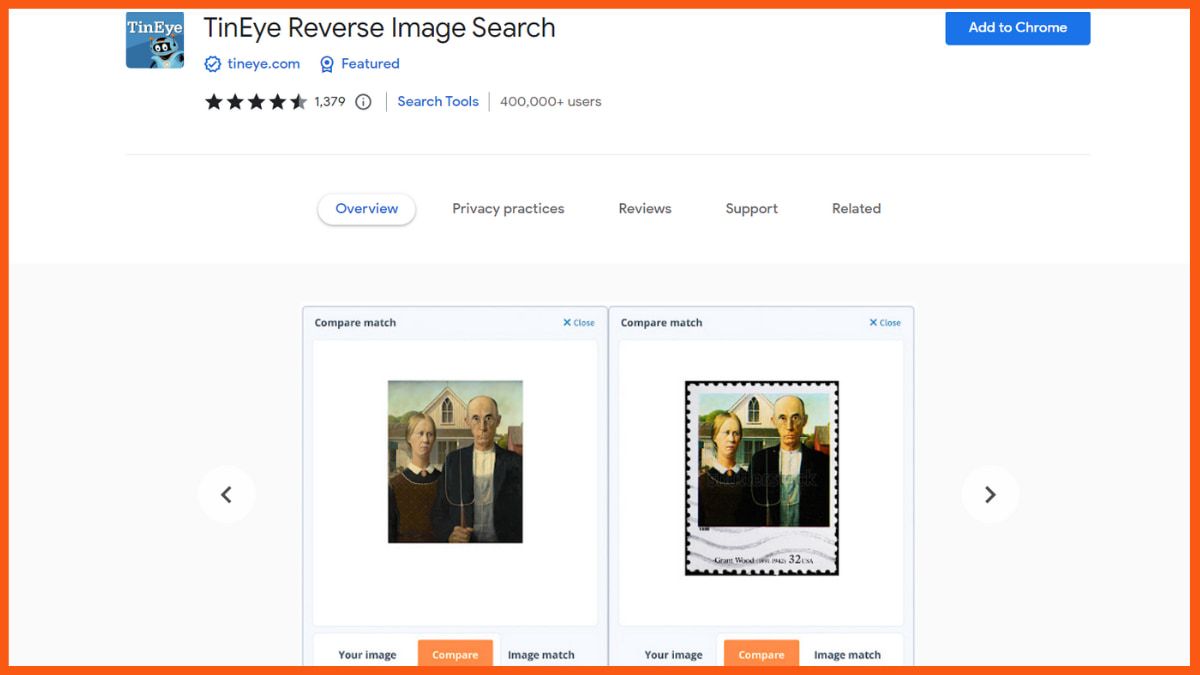
Task: Open the Search Tools category link
Action: 438,102
